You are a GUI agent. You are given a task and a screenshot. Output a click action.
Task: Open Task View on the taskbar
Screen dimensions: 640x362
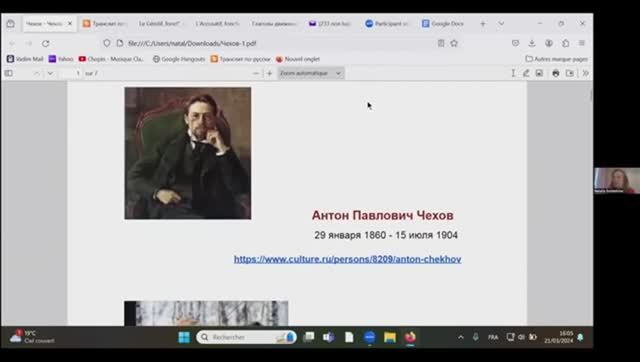[309, 337]
